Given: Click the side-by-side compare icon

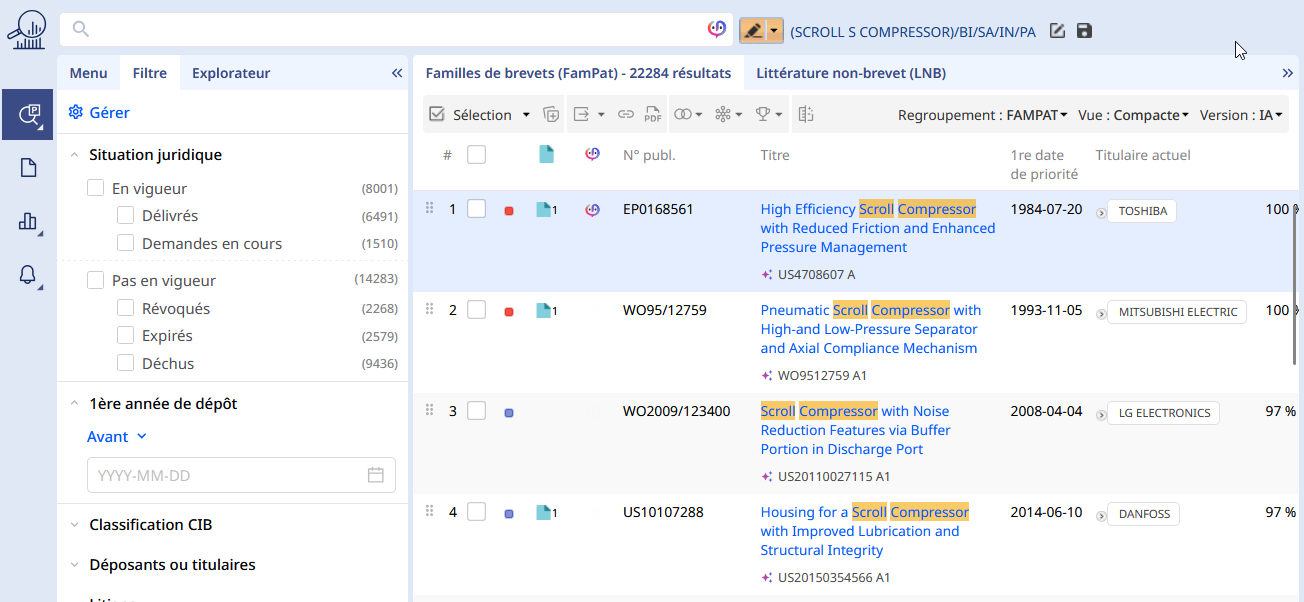Looking at the screenshot, I should (806, 115).
